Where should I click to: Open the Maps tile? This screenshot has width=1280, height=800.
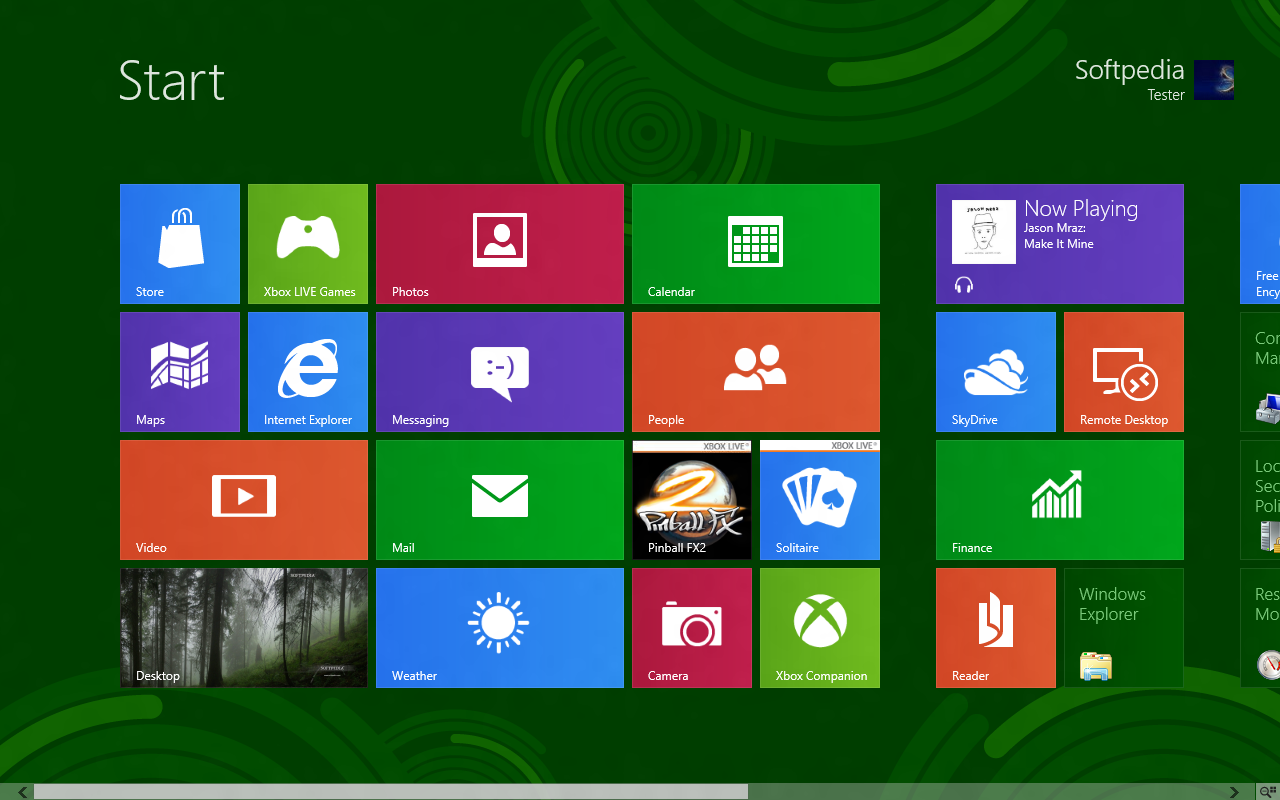(x=180, y=371)
